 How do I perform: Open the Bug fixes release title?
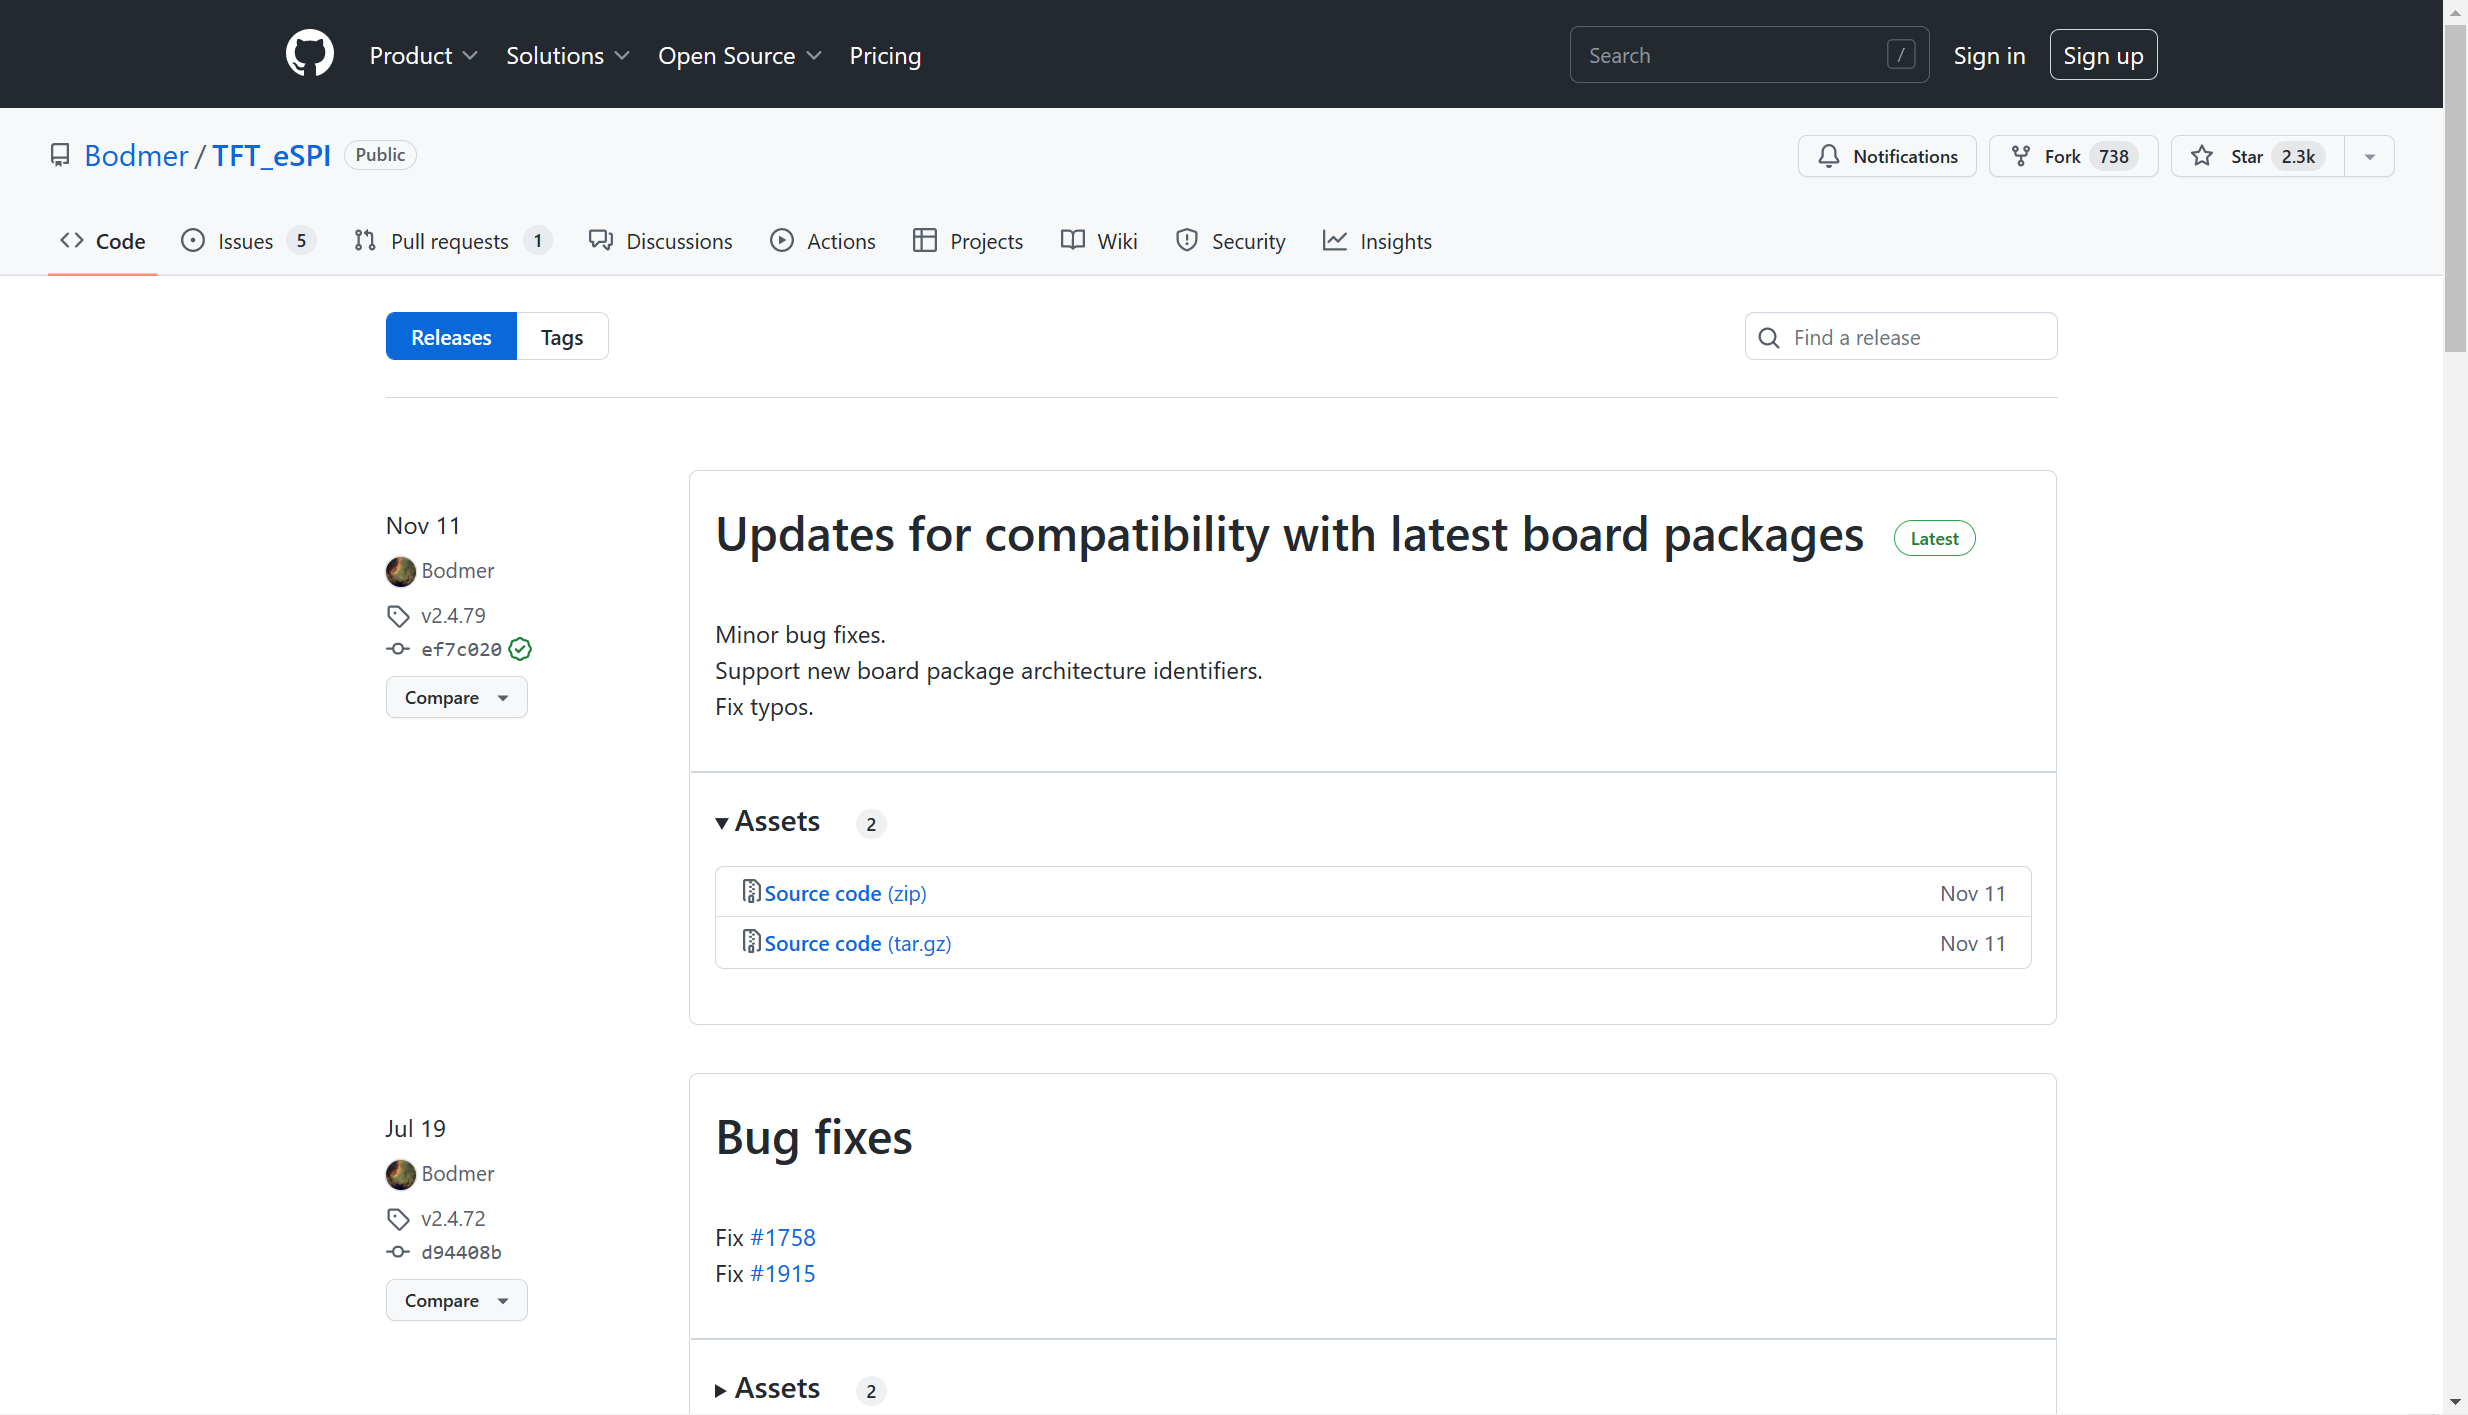pos(814,1138)
